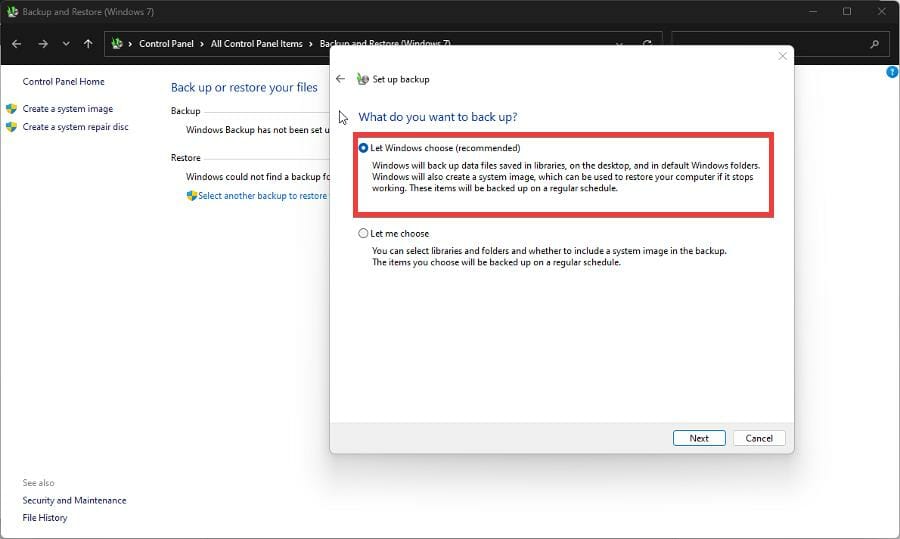900x539 pixels.
Task: Click Select another backup to restore from
Action: click(x=262, y=196)
